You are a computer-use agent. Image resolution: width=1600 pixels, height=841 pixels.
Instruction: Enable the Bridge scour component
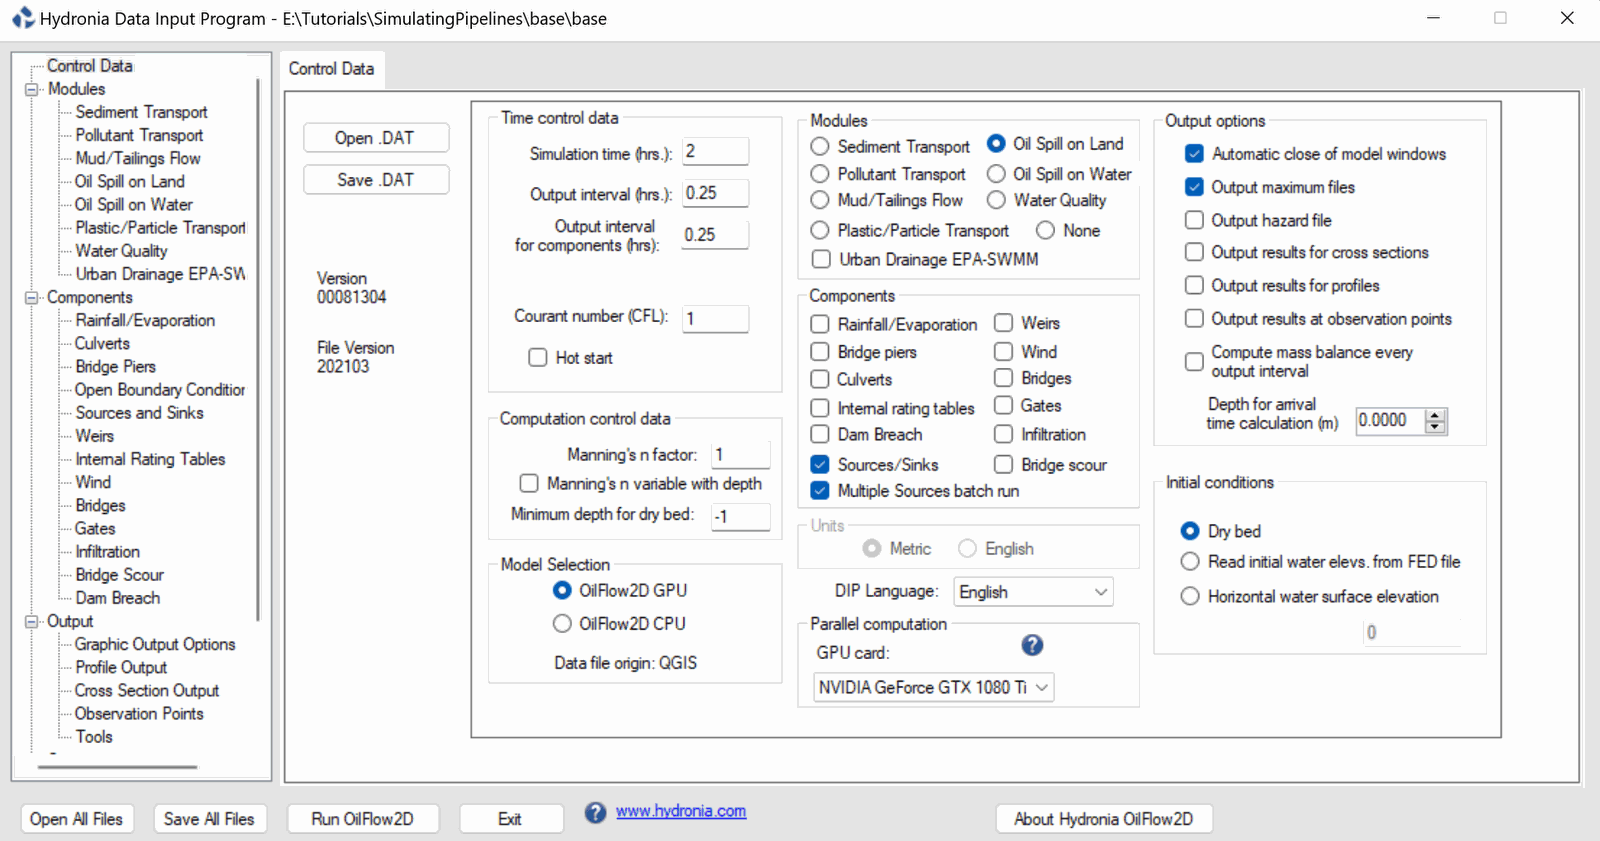coord(1003,464)
